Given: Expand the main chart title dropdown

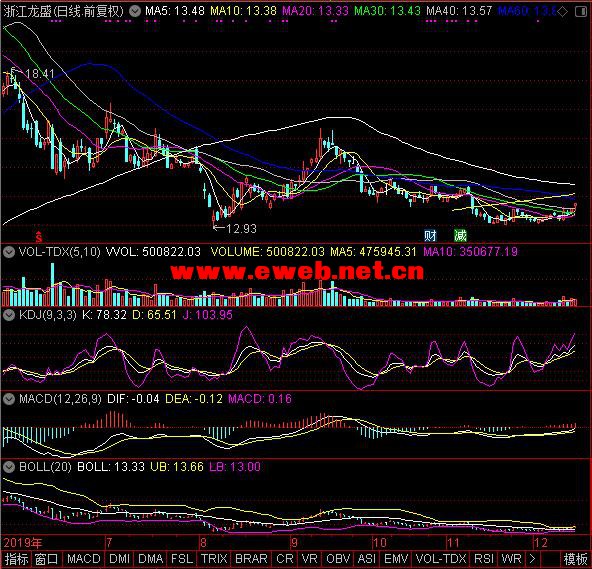Looking at the screenshot, I should [134, 11].
